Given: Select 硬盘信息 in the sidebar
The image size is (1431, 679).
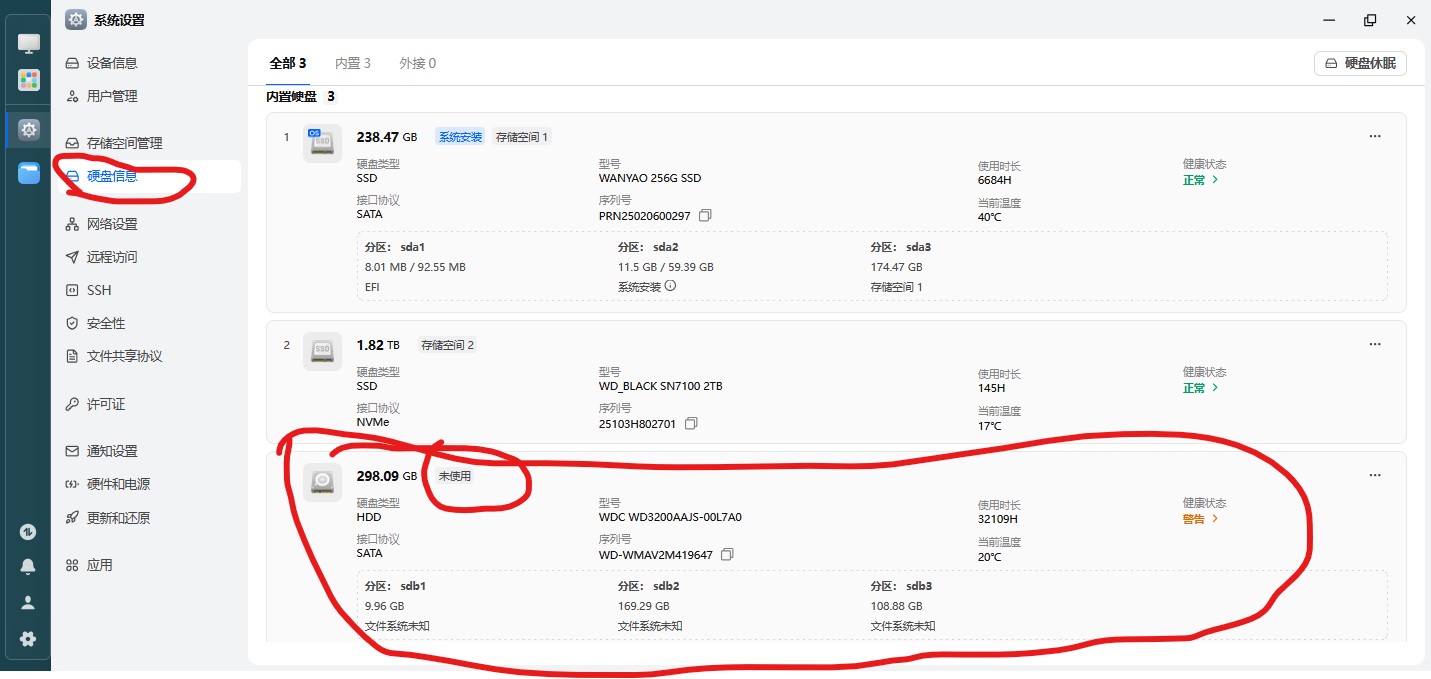Looking at the screenshot, I should tap(147, 176).
